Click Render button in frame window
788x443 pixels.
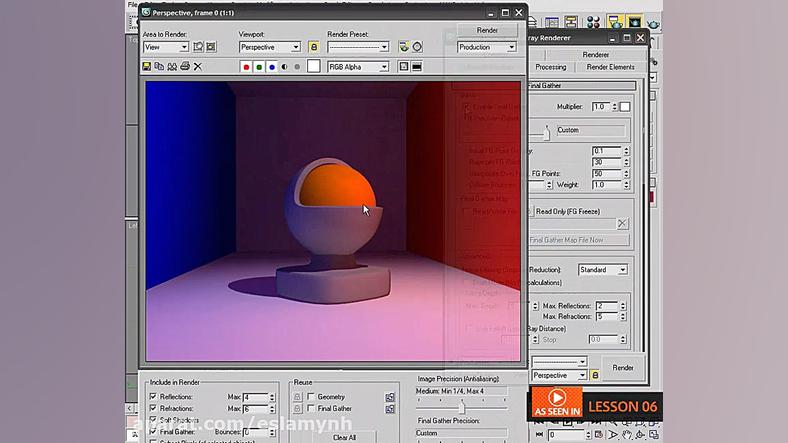pyautogui.click(x=487, y=30)
